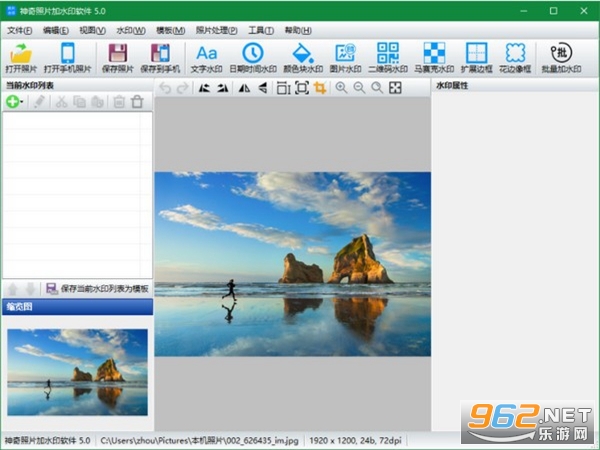Viewport: 600px width, 450px height.
Task: Zoom in on the photo
Action: coord(341,88)
